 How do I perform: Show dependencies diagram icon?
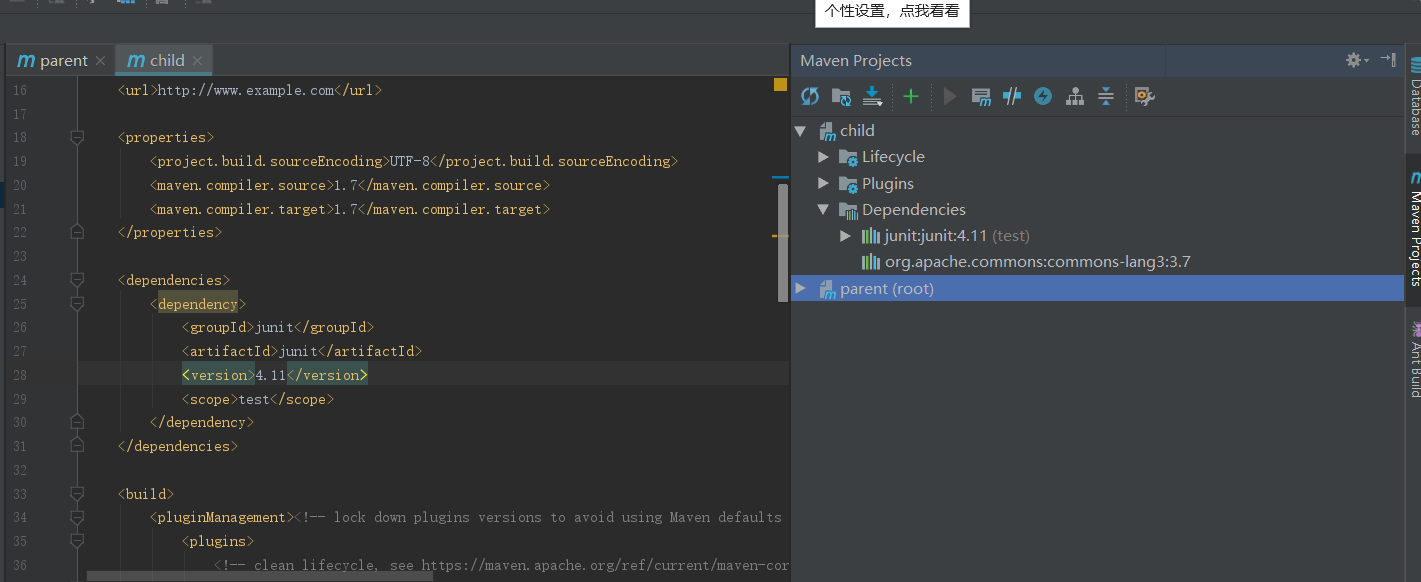(1075, 96)
